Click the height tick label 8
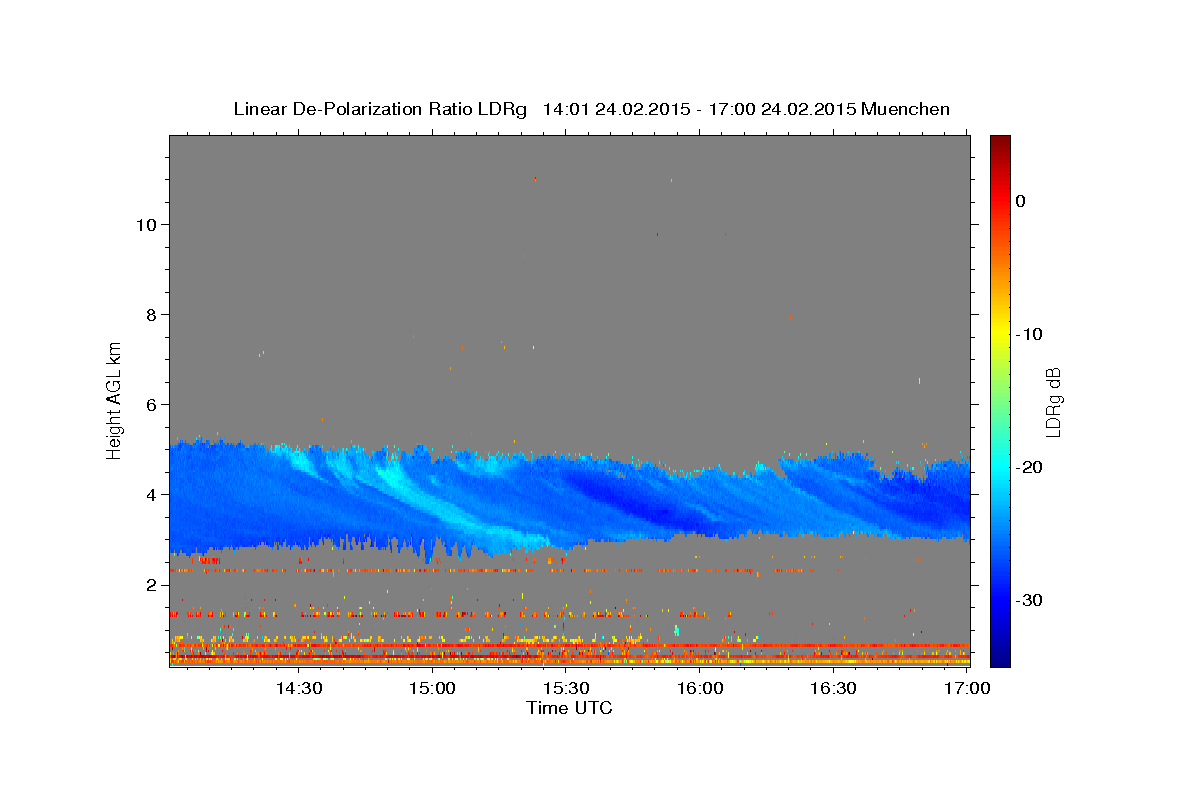This screenshot has height=800, width=1200. pos(152,315)
